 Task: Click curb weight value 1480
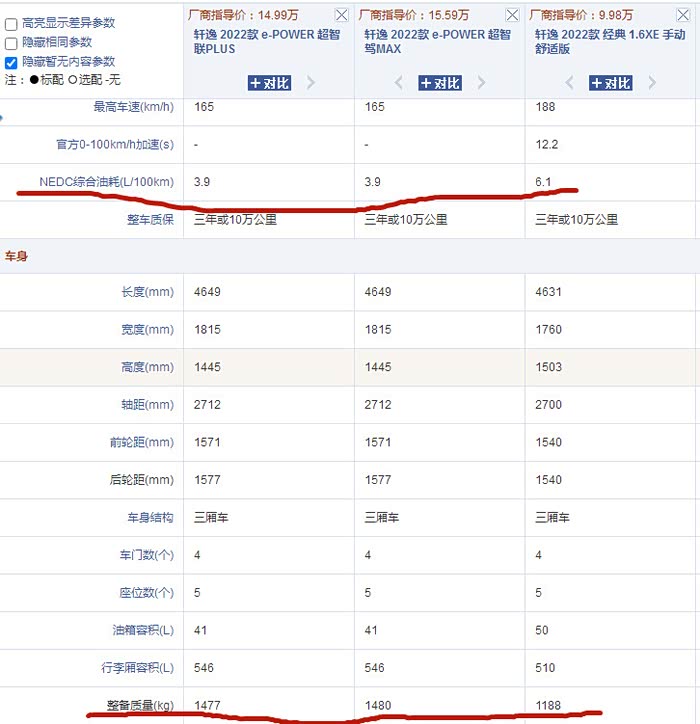tap(378, 705)
